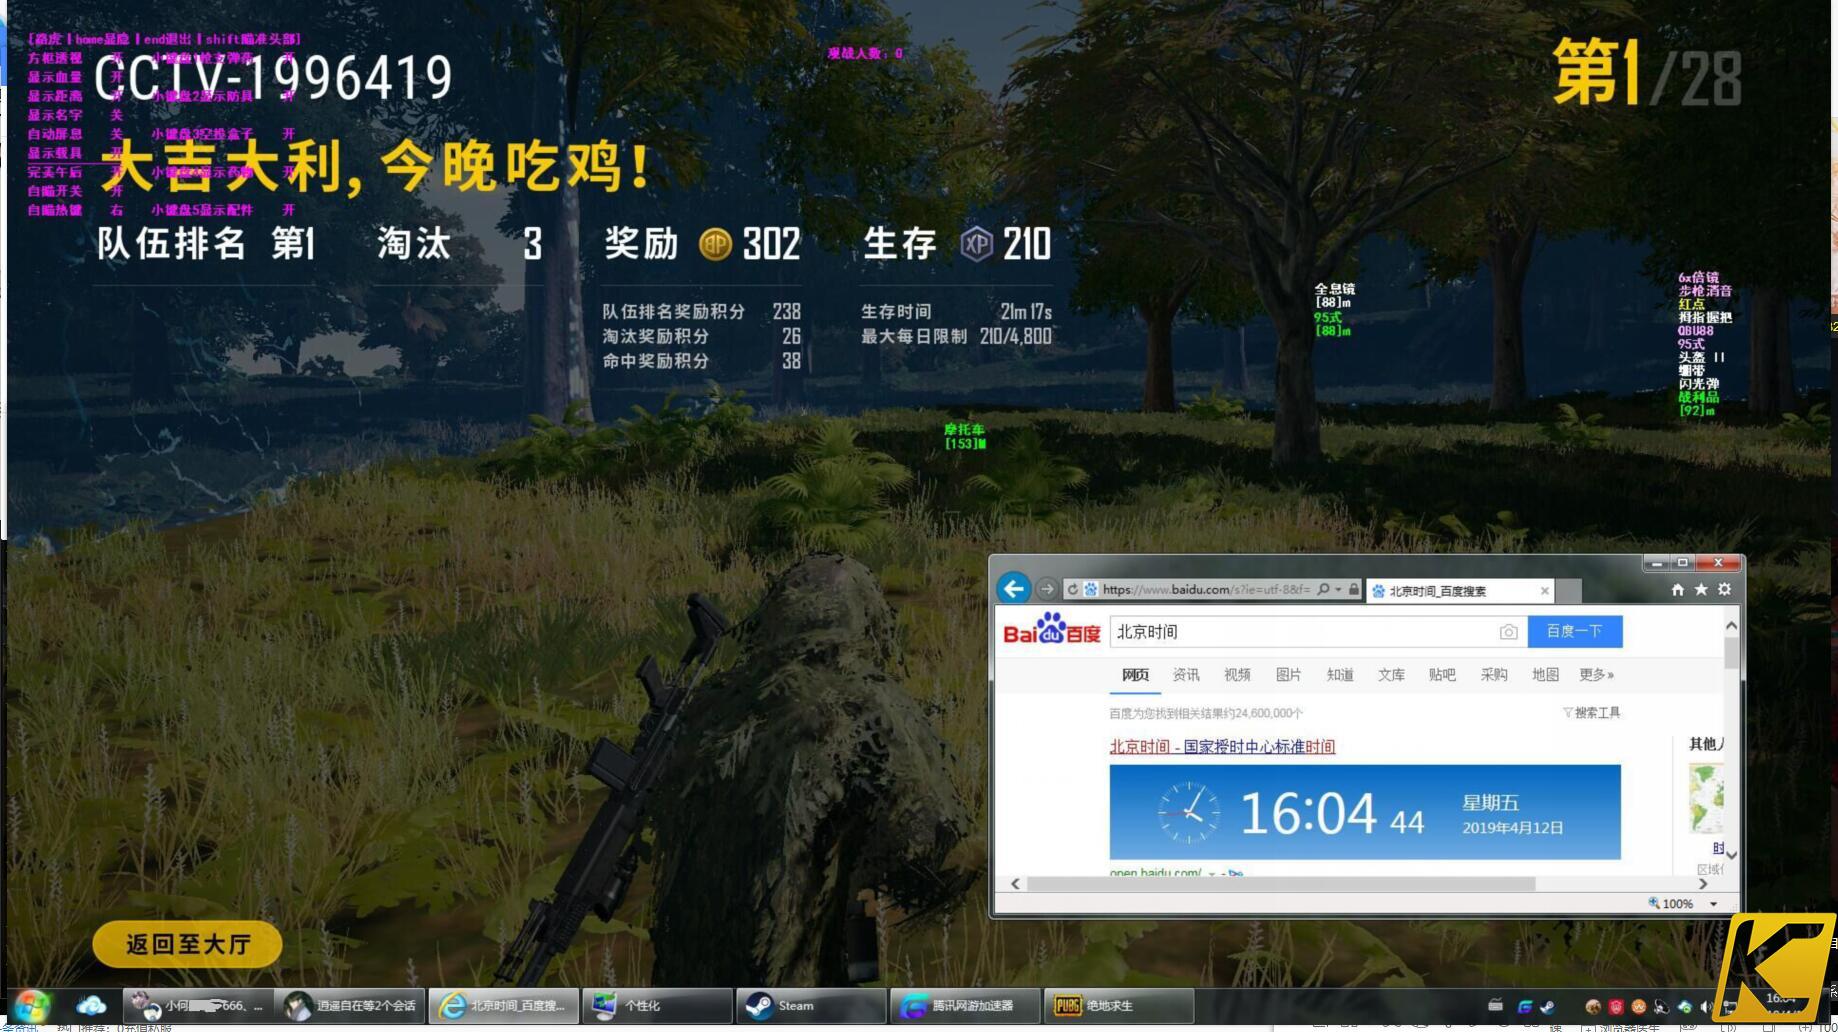Viewport: 1838px width, 1032px height.
Task: Click the 返回至大厅 button
Action: pyautogui.click(x=188, y=944)
